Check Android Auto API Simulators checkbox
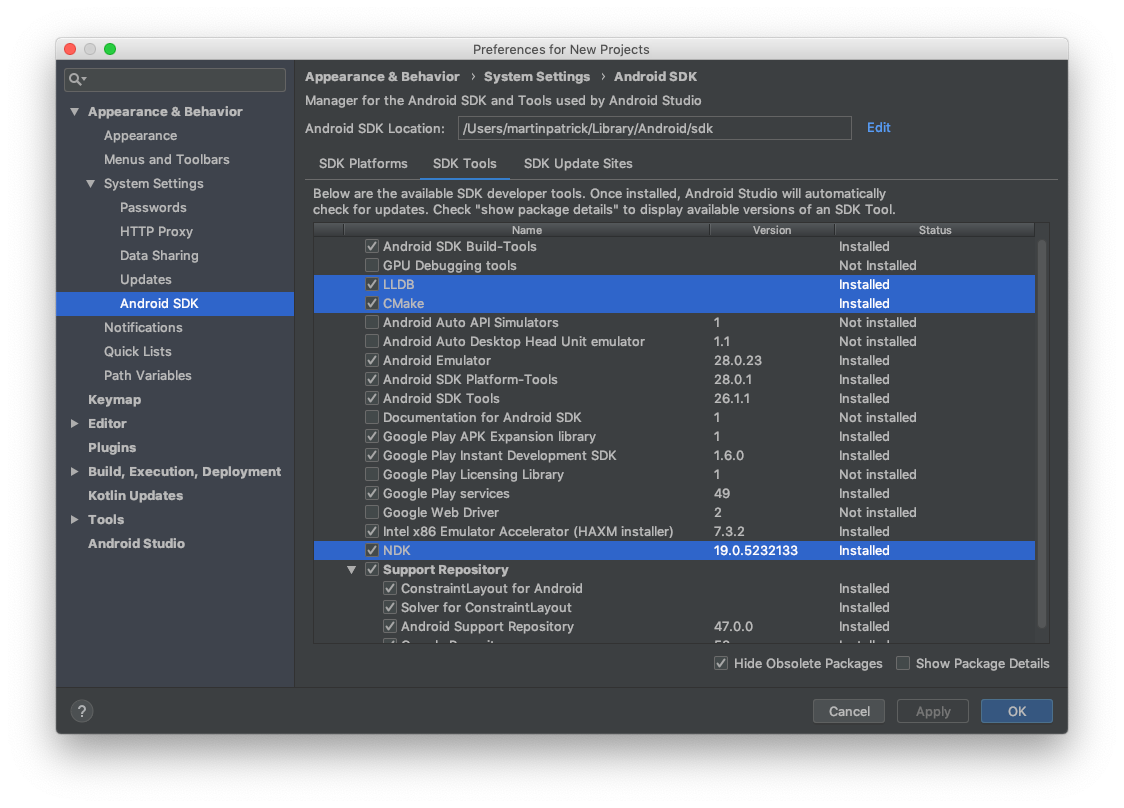 coord(371,322)
